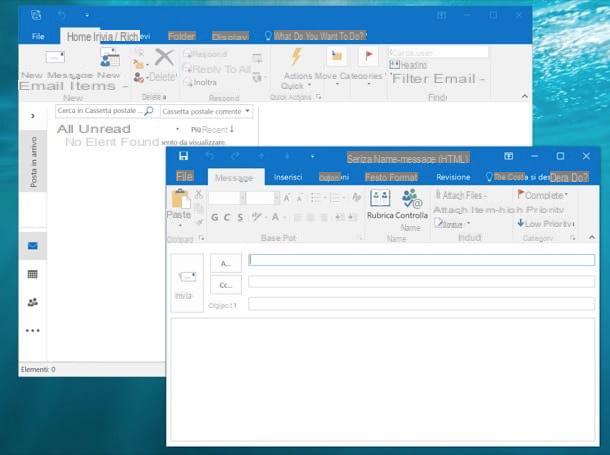Open the Testo Format tab in compose window
Screen dimensions: 610x455
pyautogui.click(x=391, y=177)
